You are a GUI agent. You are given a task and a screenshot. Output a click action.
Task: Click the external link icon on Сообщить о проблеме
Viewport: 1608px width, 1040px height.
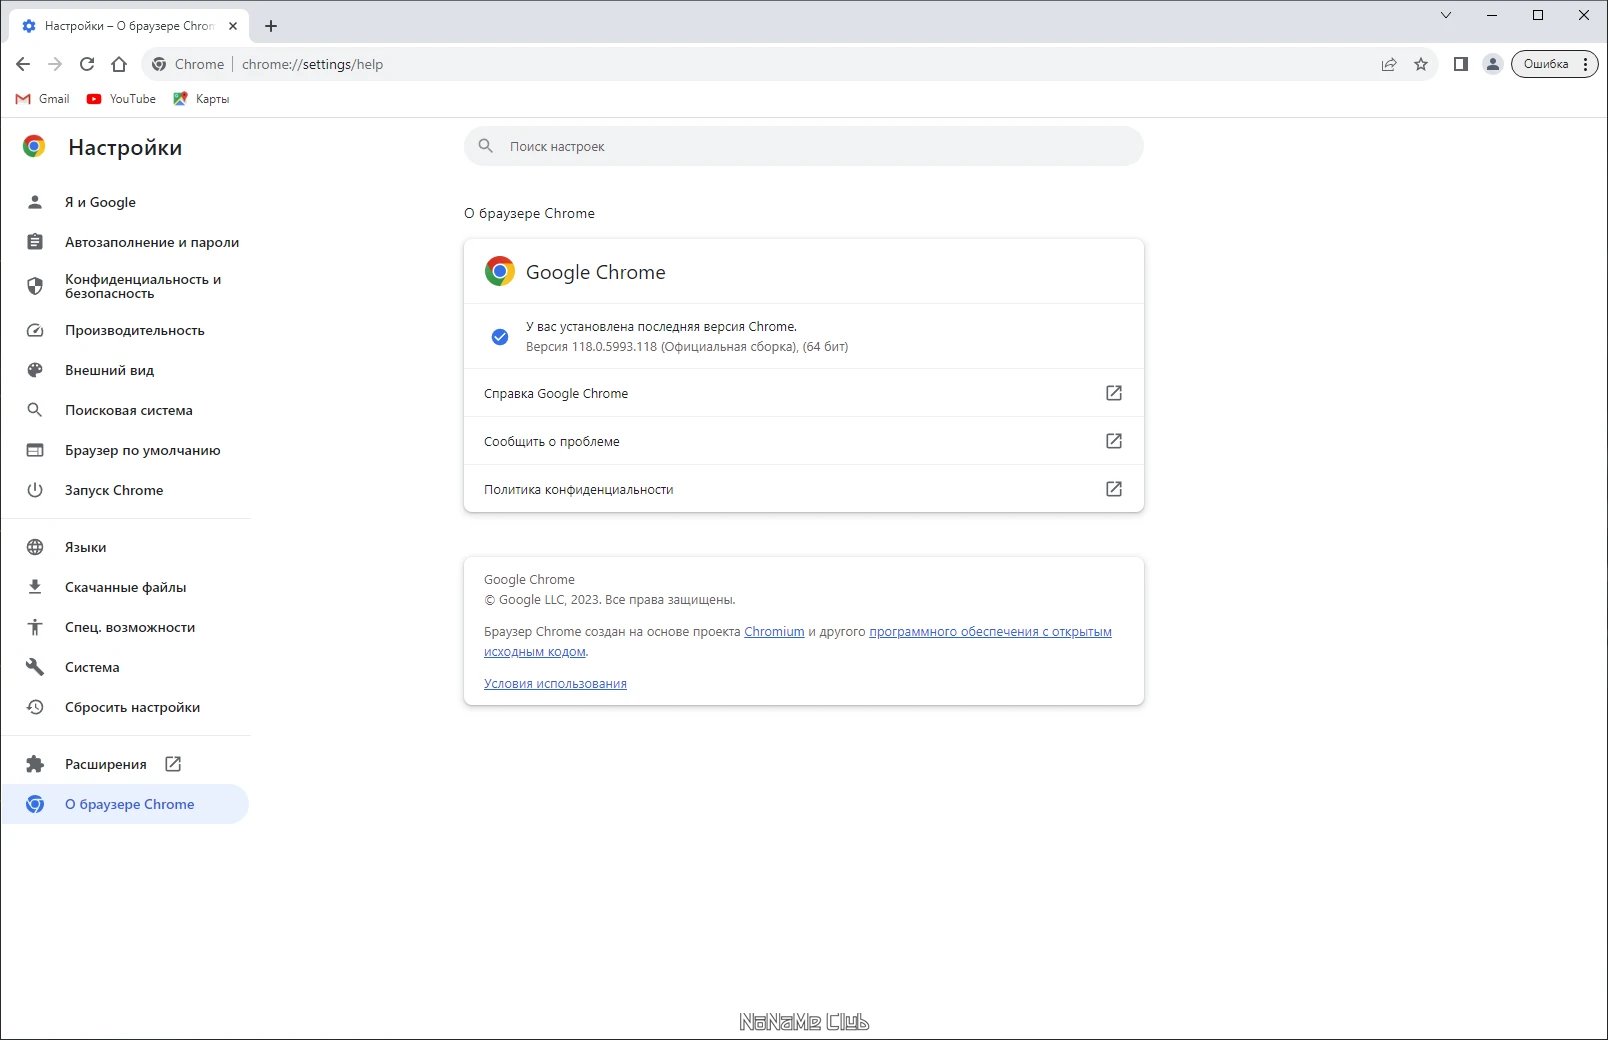tap(1114, 441)
